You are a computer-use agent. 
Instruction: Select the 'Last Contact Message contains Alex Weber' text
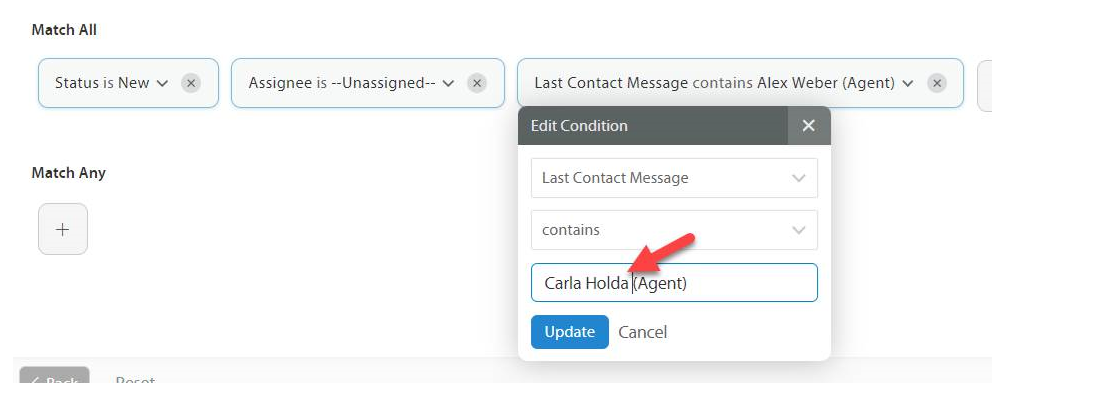(714, 83)
